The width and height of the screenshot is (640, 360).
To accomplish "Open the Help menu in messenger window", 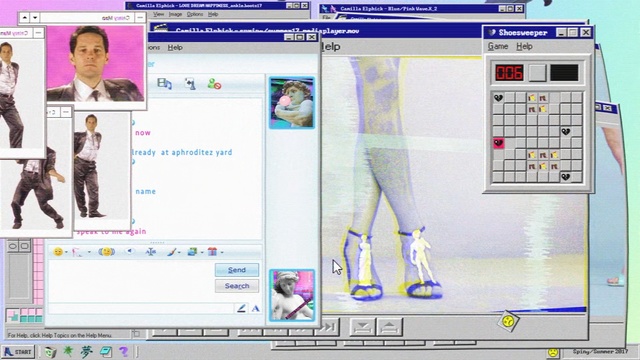I will (175, 47).
